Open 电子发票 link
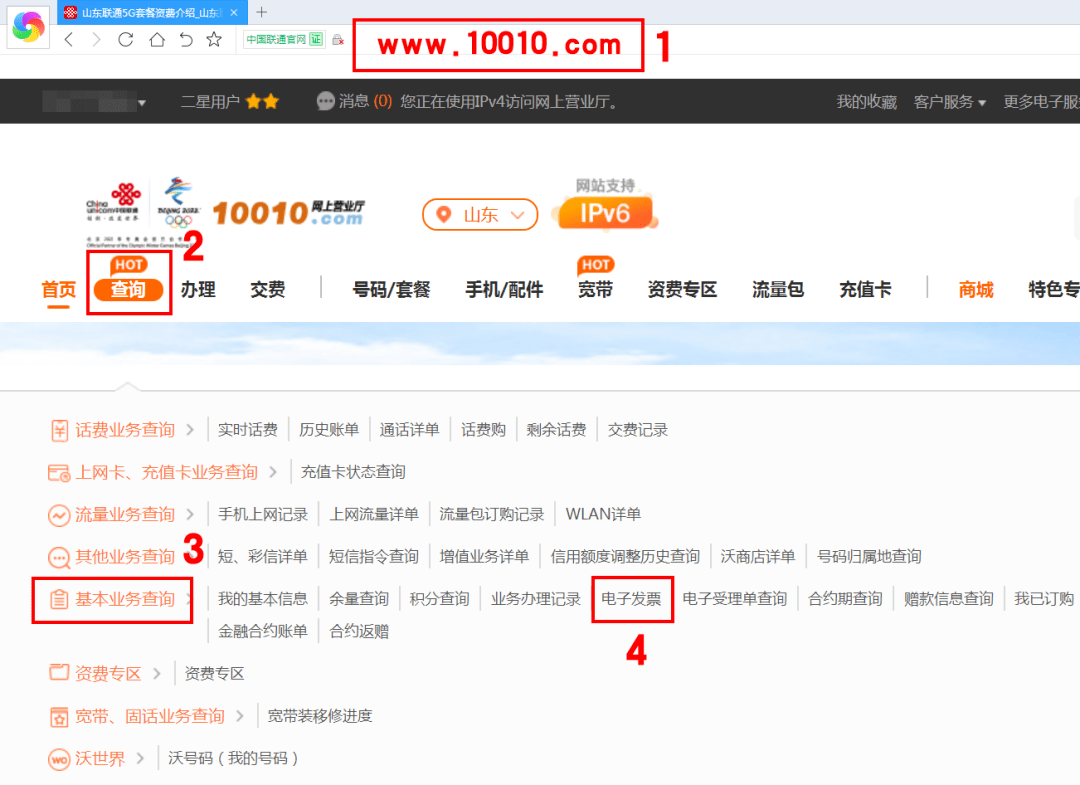 click(x=631, y=599)
